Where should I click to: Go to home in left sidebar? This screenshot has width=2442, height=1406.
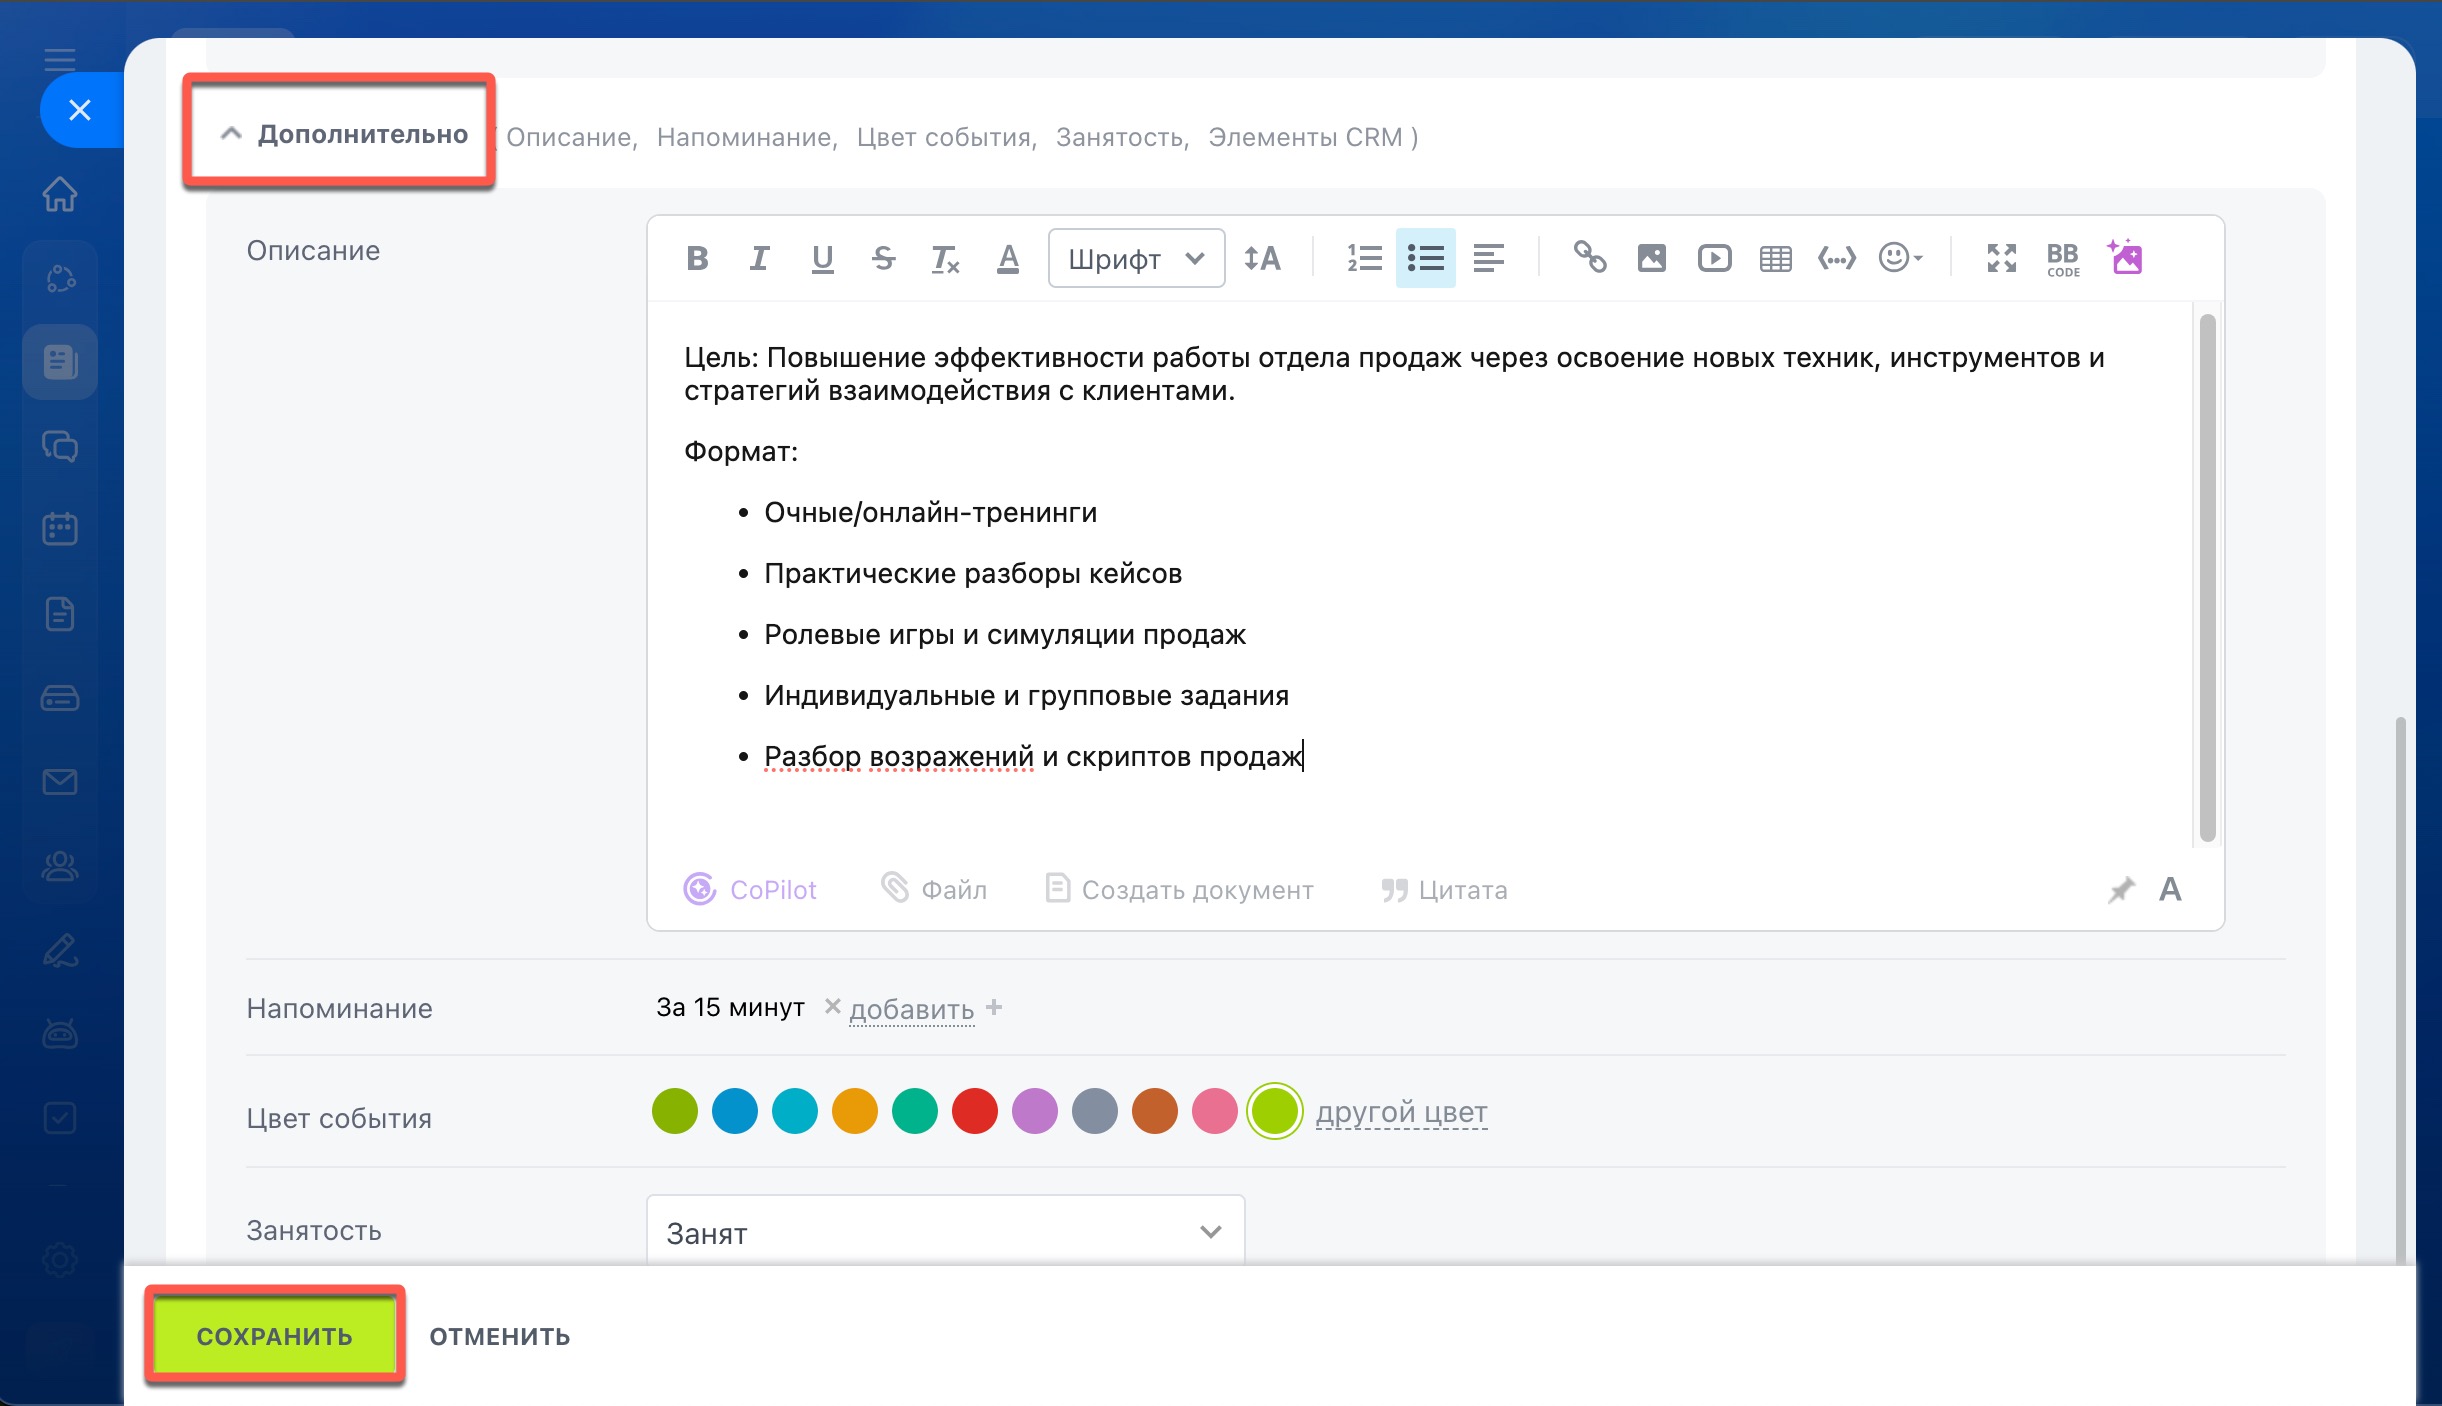(x=60, y=194)
